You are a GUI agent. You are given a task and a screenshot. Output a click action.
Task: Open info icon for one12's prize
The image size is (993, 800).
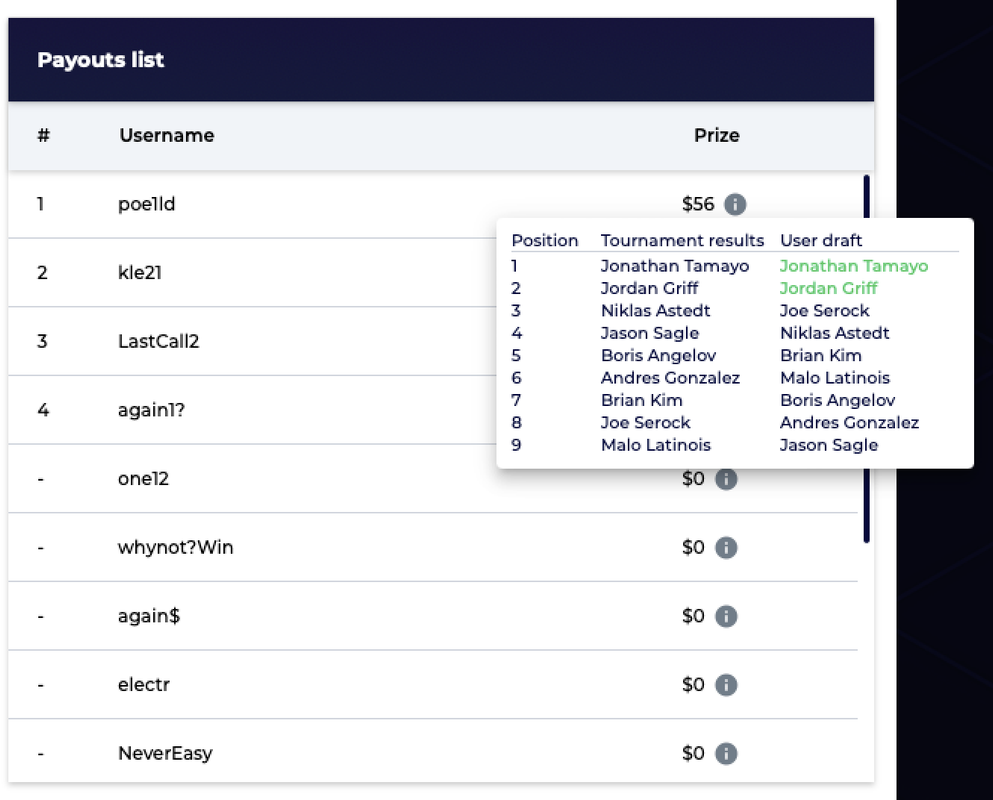(x=726, y=479)
